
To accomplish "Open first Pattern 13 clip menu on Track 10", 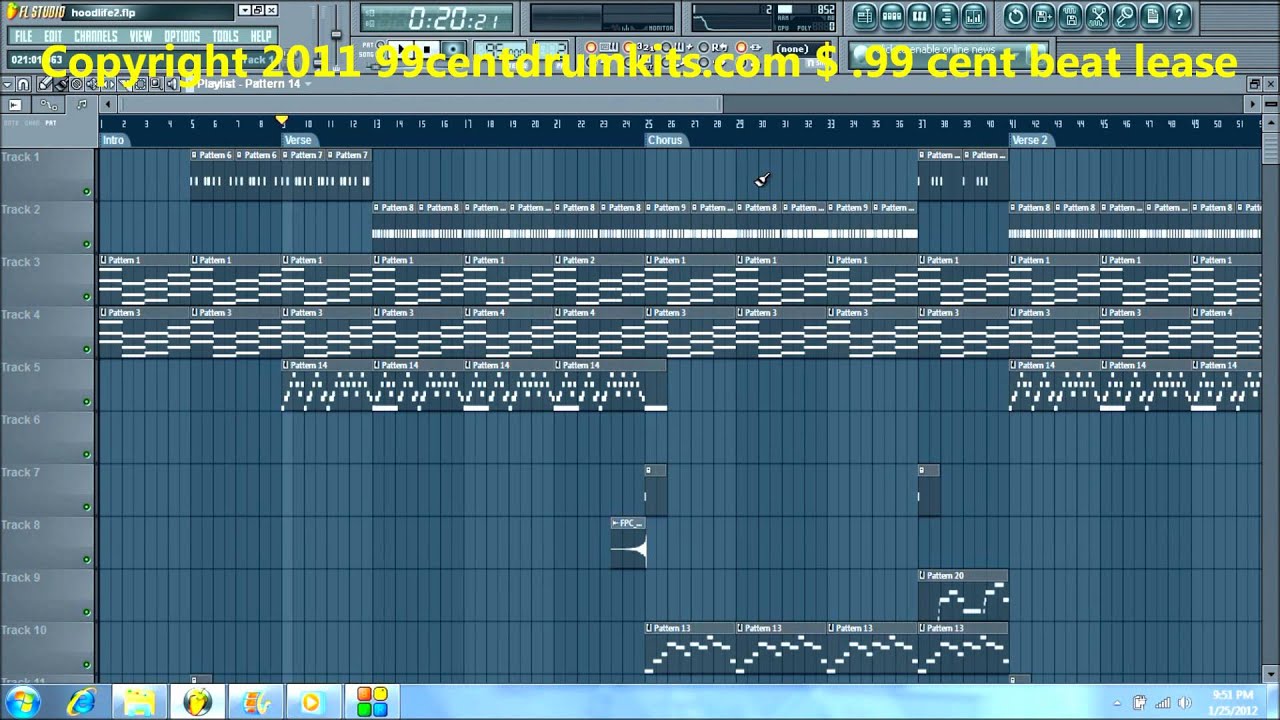I will (x=649, y=628).
